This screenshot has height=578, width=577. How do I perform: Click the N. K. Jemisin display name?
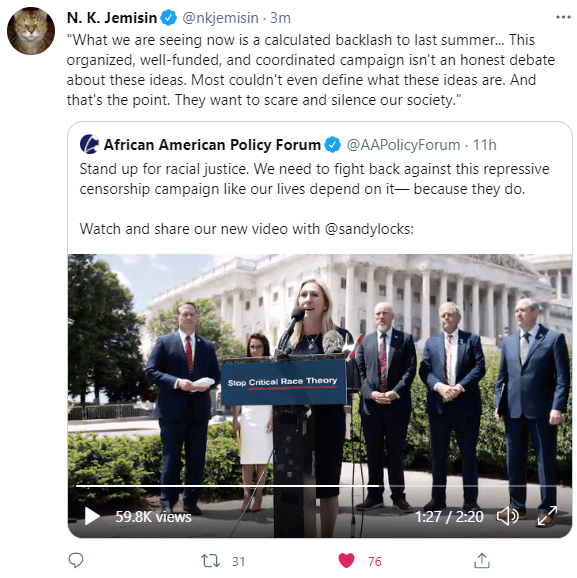tap(112, 18)
